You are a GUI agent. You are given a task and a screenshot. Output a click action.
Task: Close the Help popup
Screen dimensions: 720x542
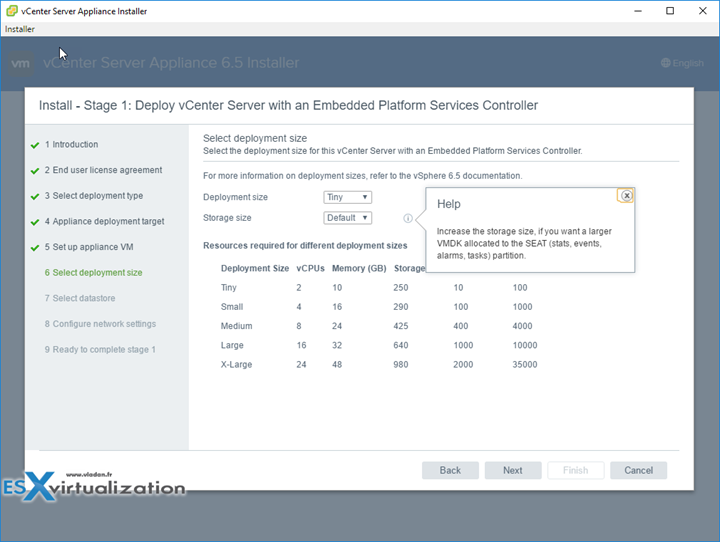coord(626,196)
